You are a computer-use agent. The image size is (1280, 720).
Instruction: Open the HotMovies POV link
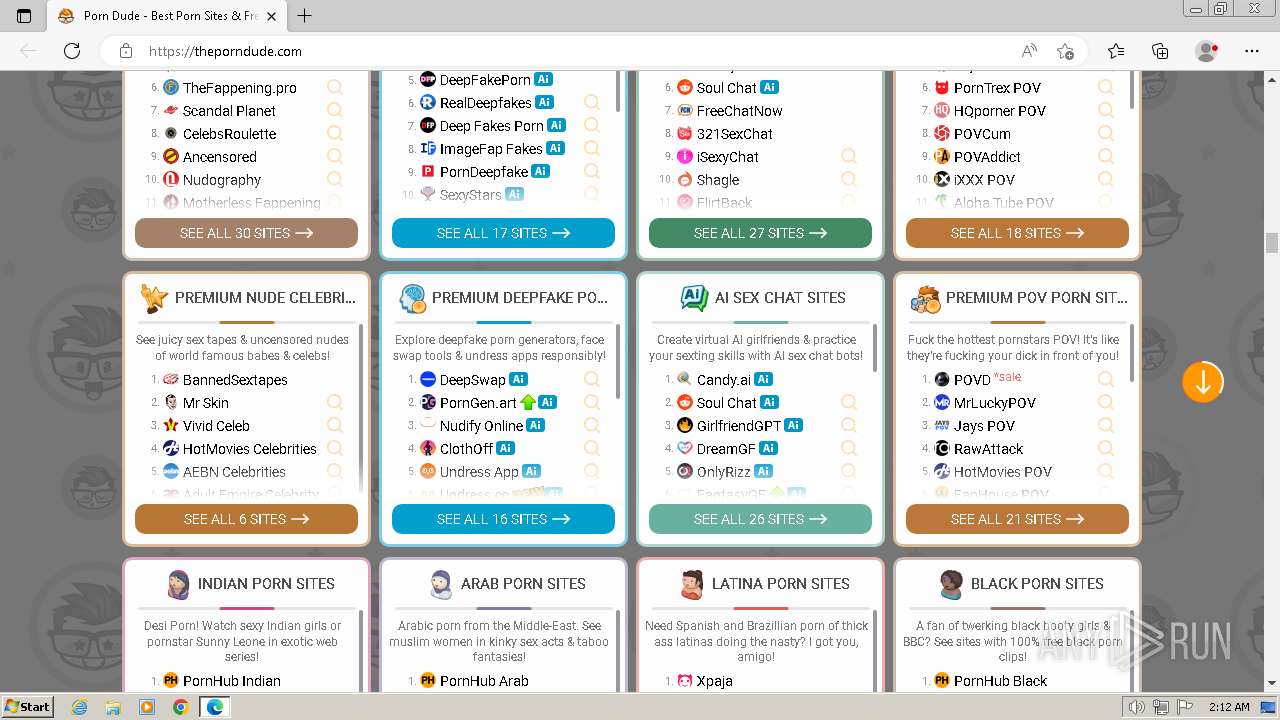coord(1003,472)
